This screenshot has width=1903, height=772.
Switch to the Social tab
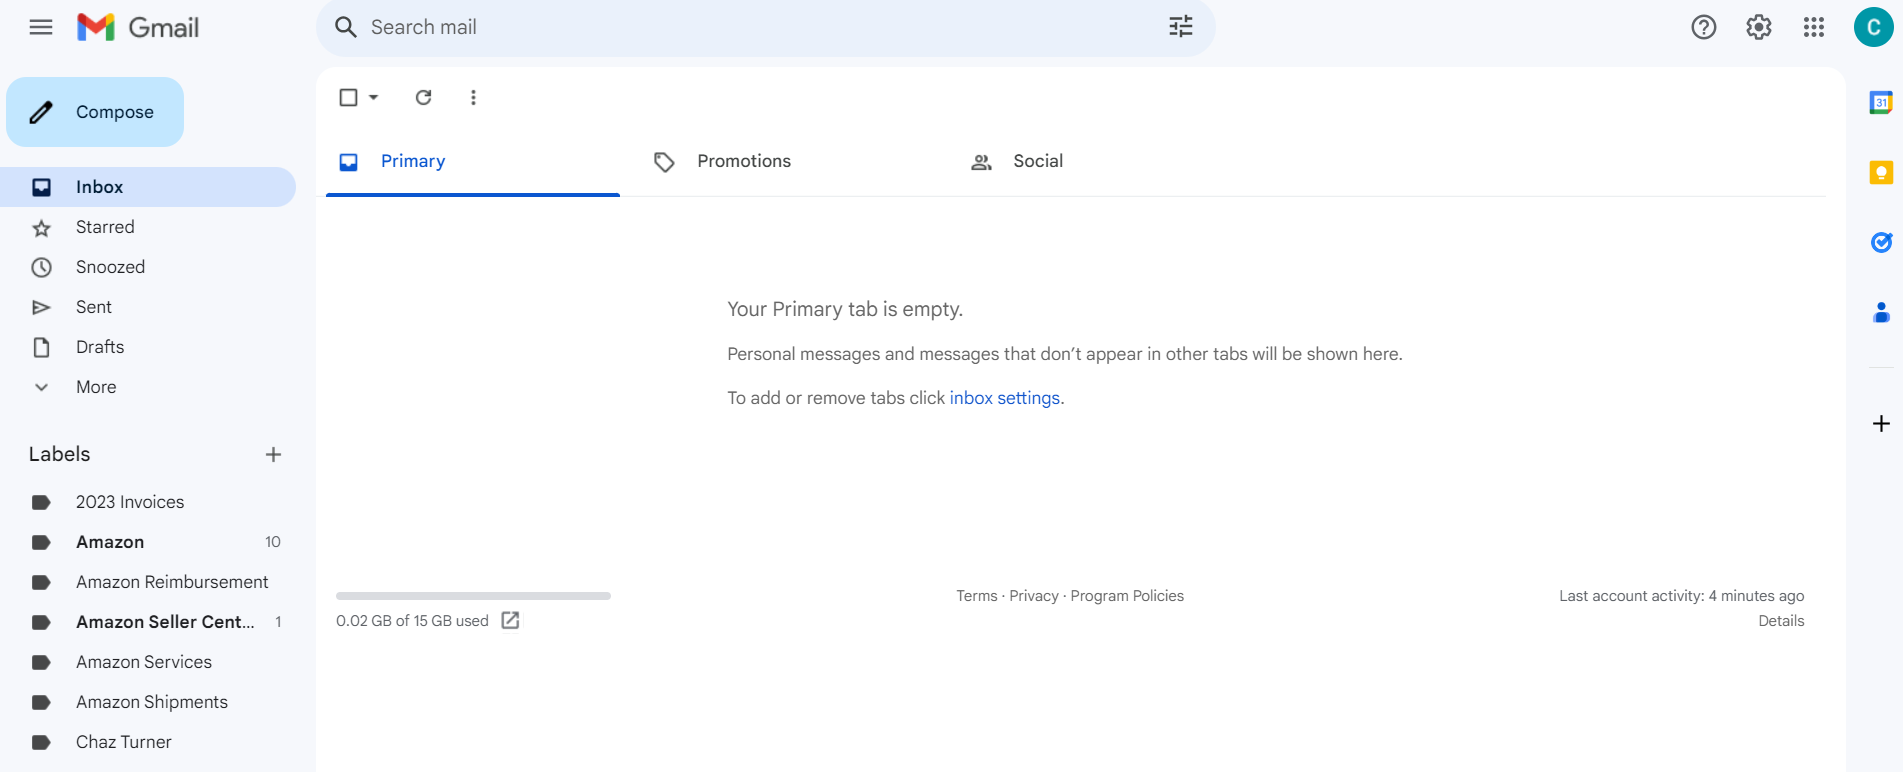coord(1038,161)
